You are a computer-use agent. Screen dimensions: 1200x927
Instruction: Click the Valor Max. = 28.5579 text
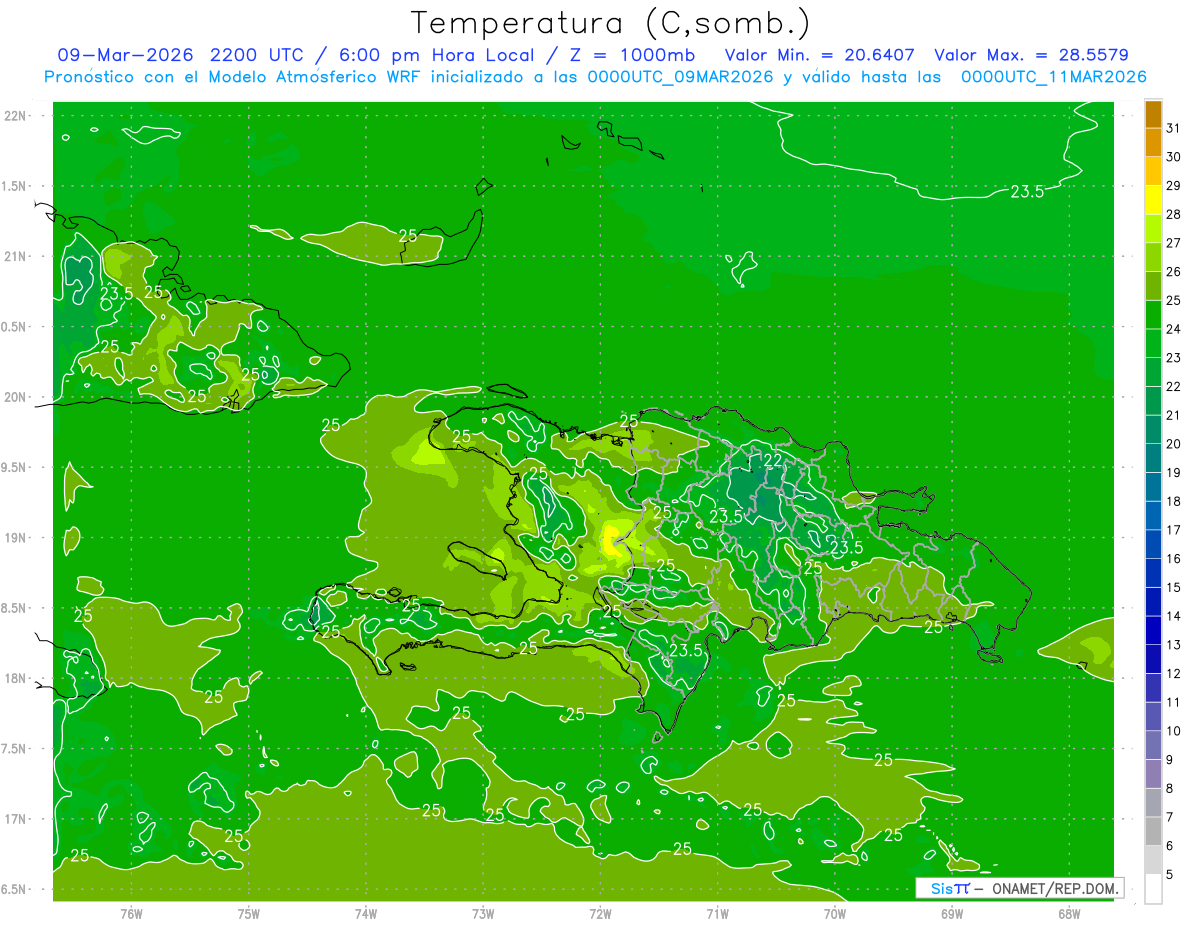[x=1031, y=55]
